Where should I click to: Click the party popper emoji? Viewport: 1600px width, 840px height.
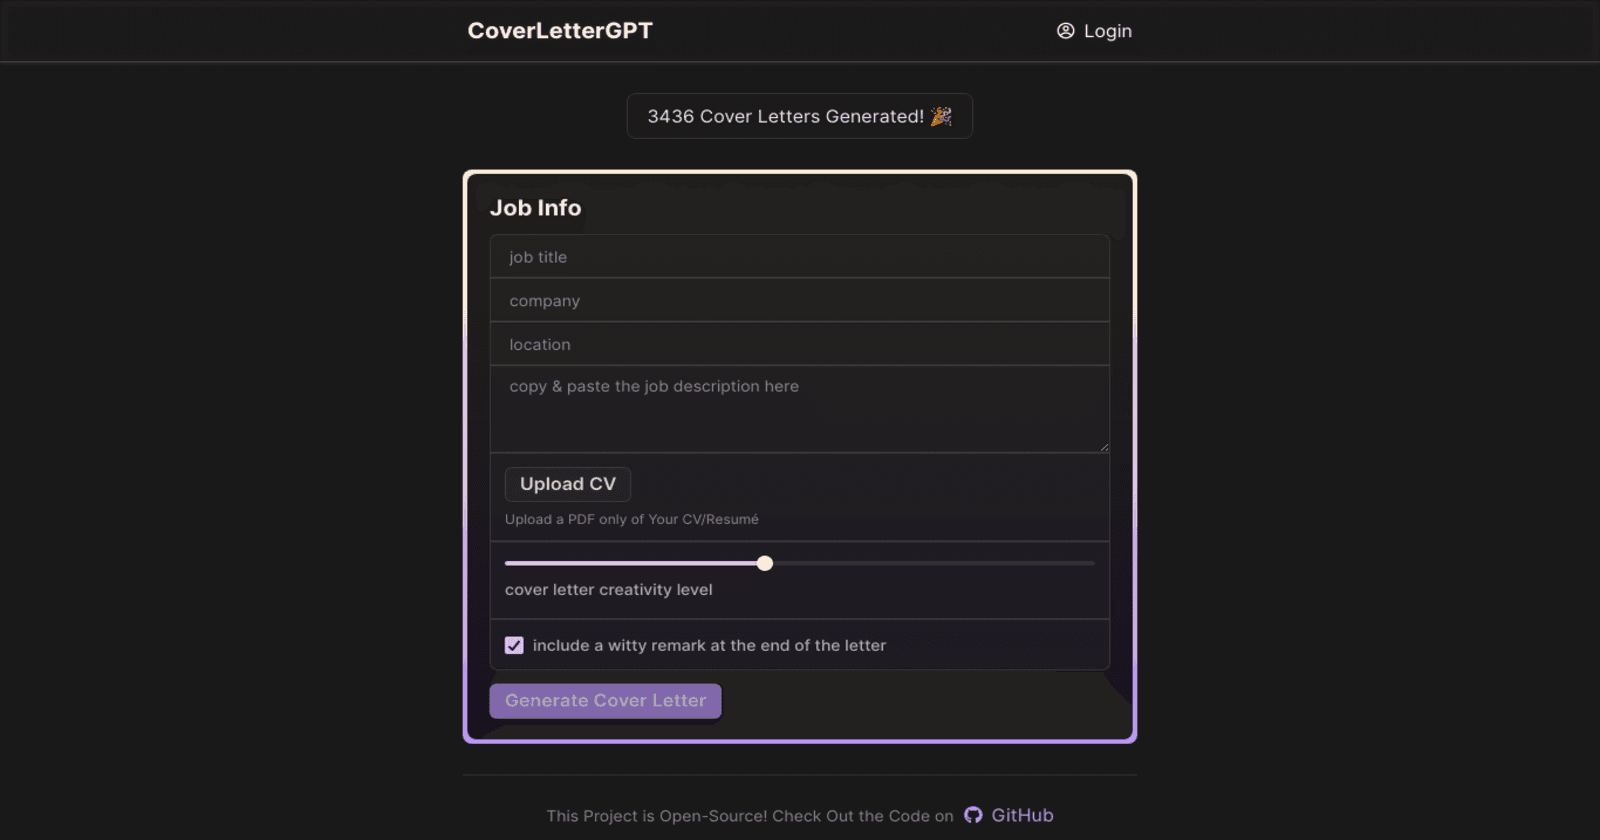941,116
